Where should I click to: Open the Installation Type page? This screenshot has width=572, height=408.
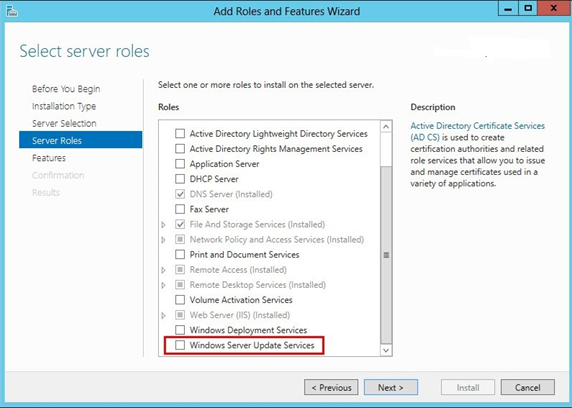pos(64,106)
